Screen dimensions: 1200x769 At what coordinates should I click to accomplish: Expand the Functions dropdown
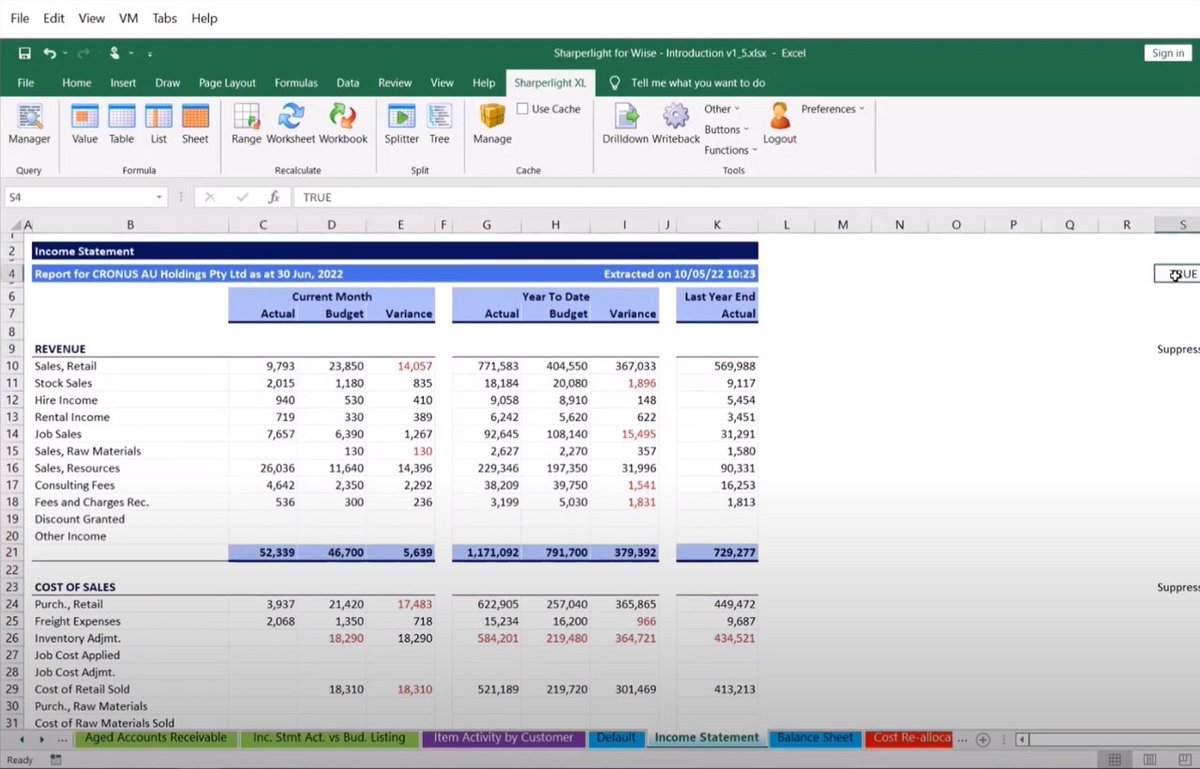pyautogui.click(x=730, y=150)
